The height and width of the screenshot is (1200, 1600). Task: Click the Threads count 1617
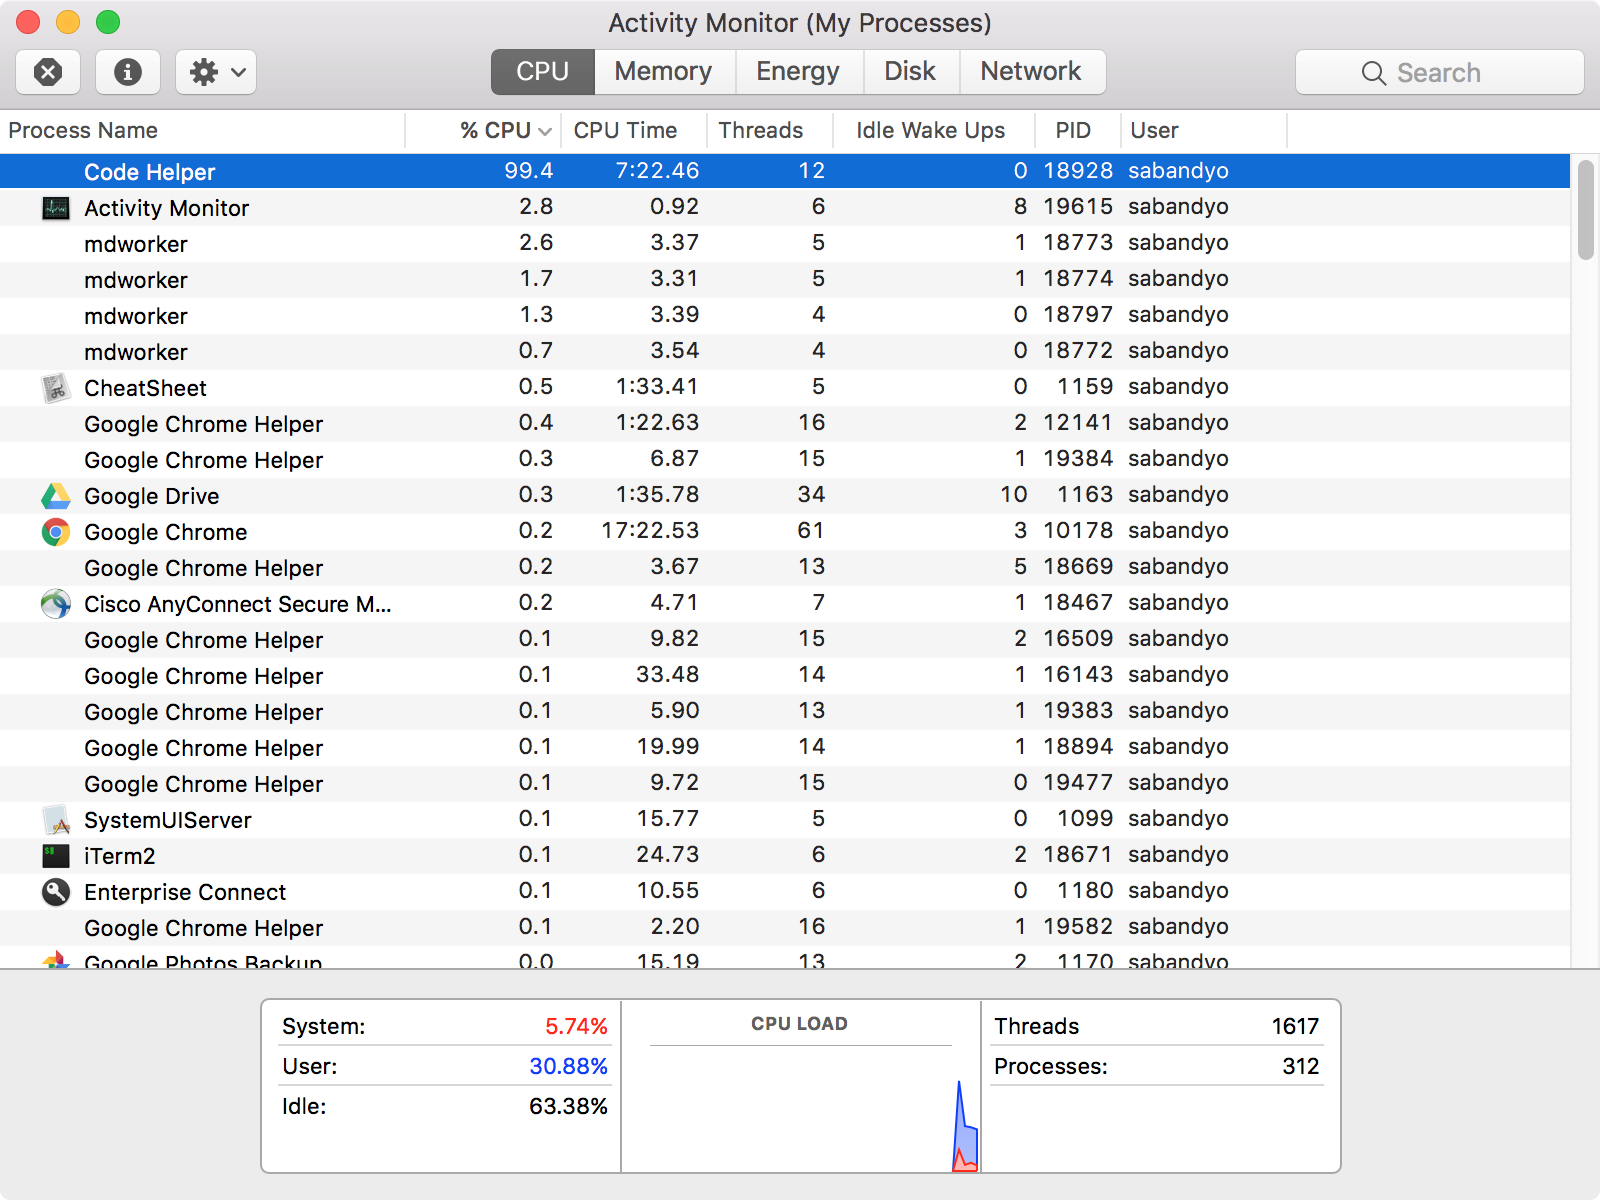point(1295,1027)
